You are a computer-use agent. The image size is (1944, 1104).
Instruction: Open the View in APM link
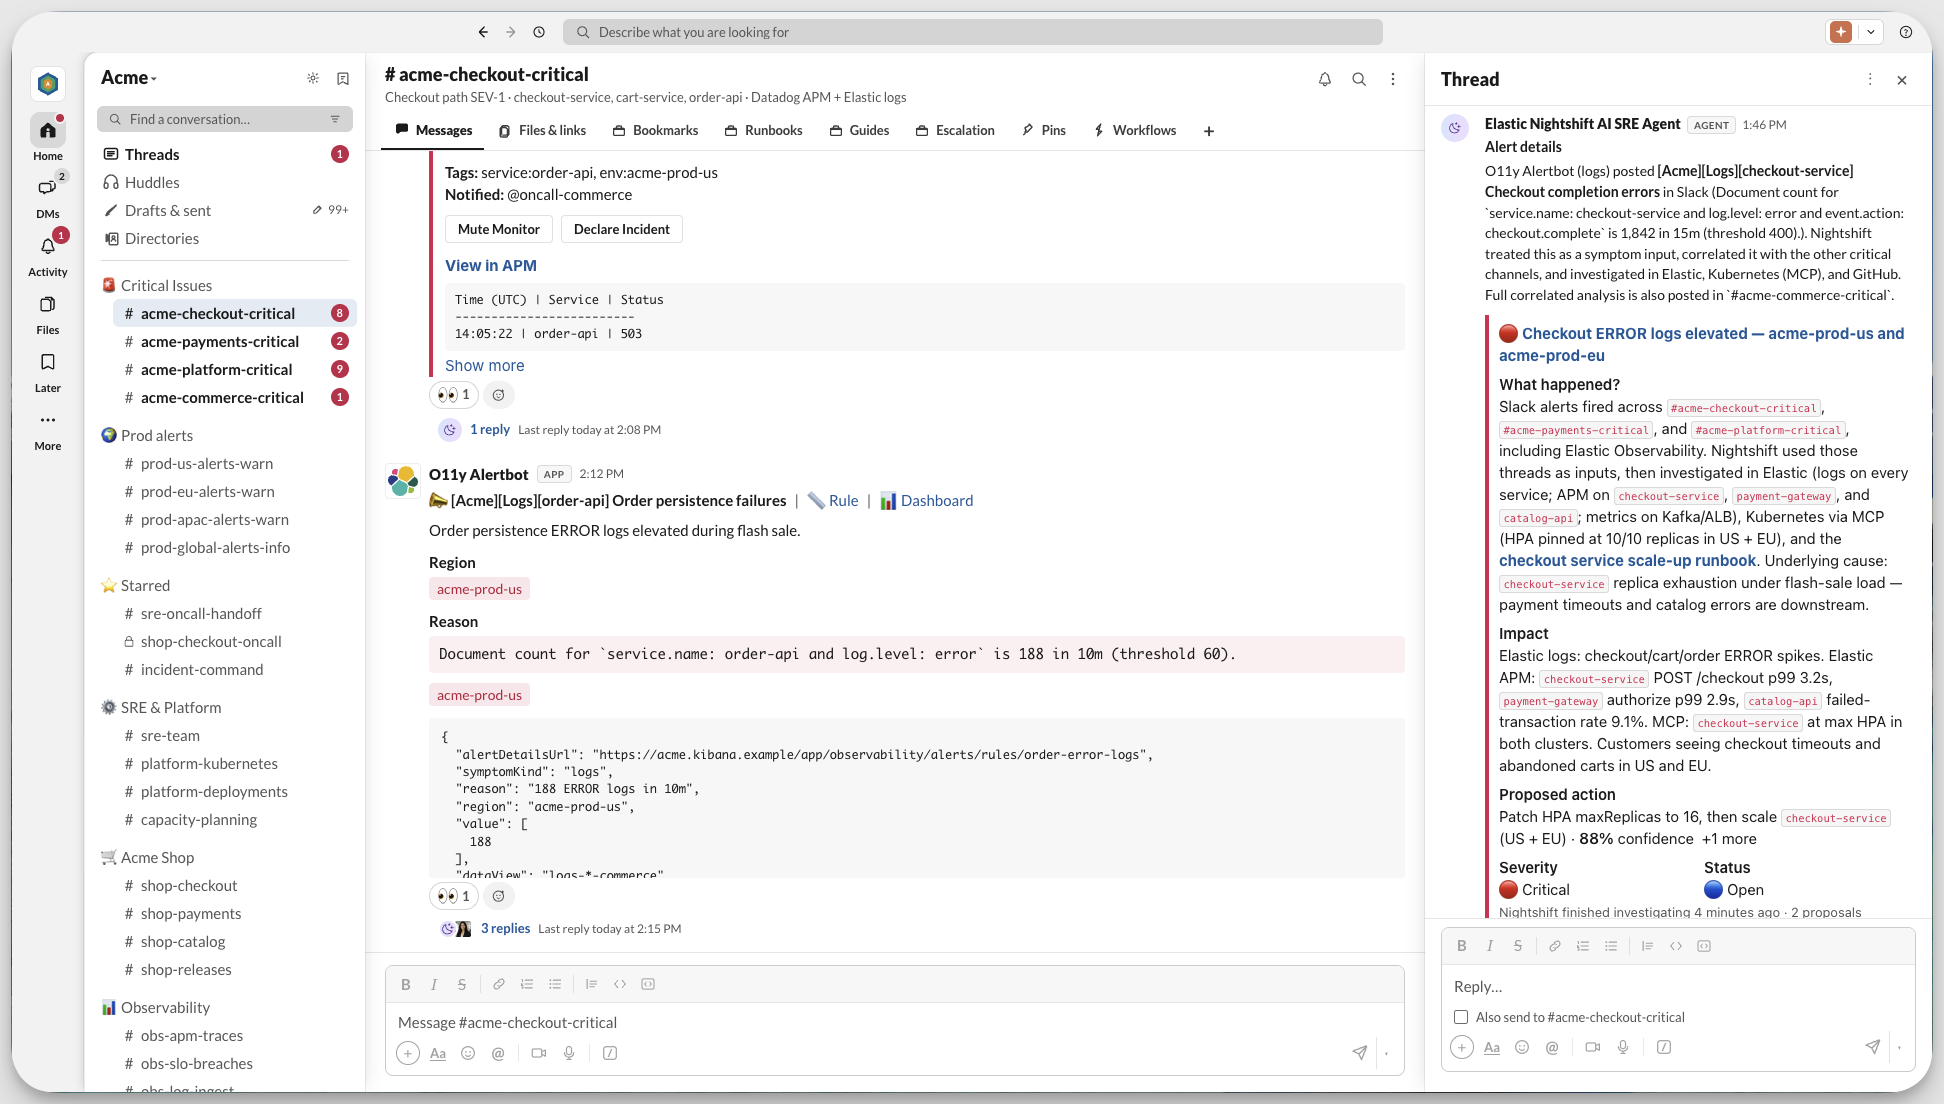click(491, 265)
